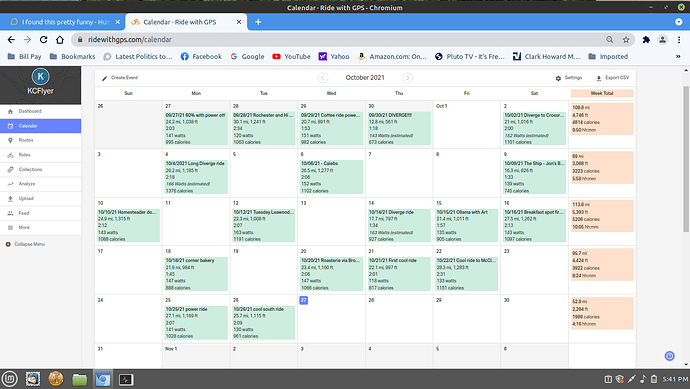Open a new browser tab

point(258,22)
